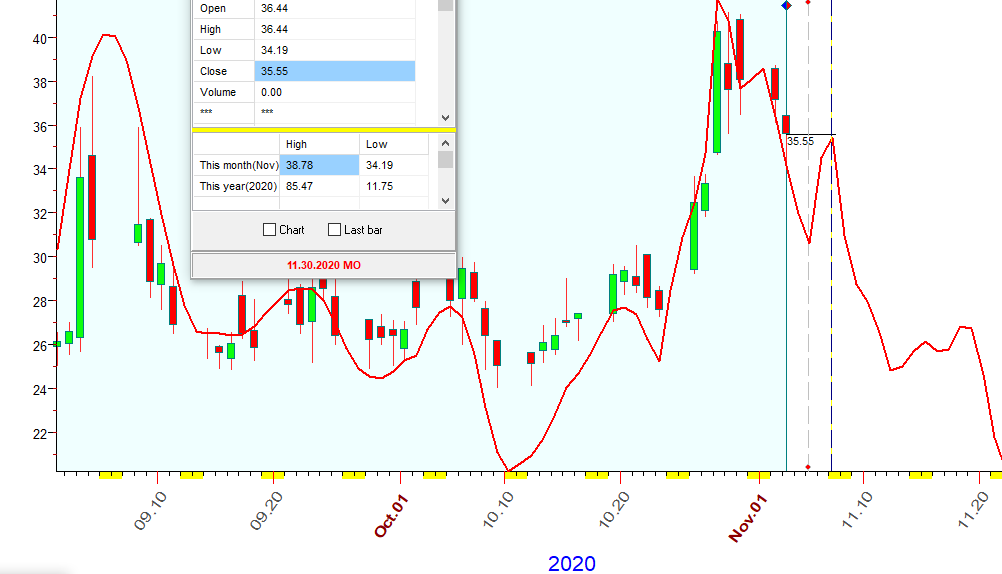1002x574 pixels.
Task: Click the blue diamond marker atop the cursor line
Action: point(786,6)
